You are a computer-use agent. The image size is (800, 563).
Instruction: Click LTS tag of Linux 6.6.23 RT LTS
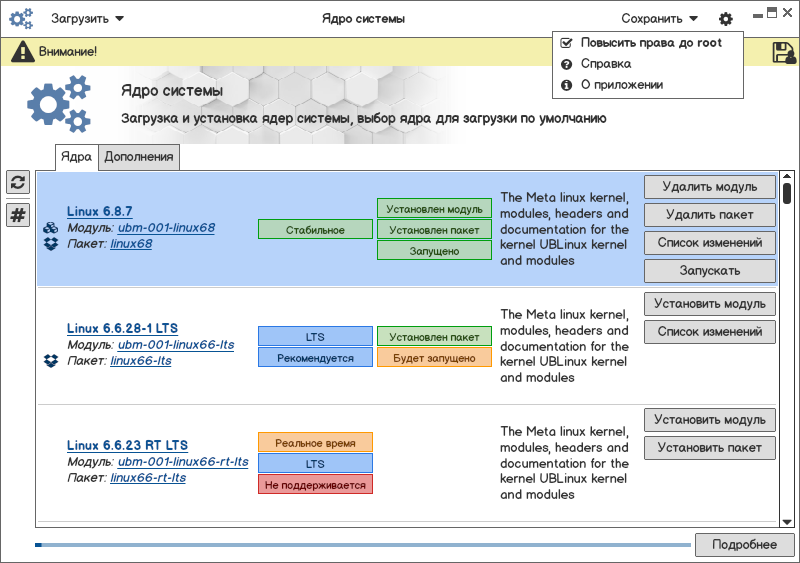[315, 463]
